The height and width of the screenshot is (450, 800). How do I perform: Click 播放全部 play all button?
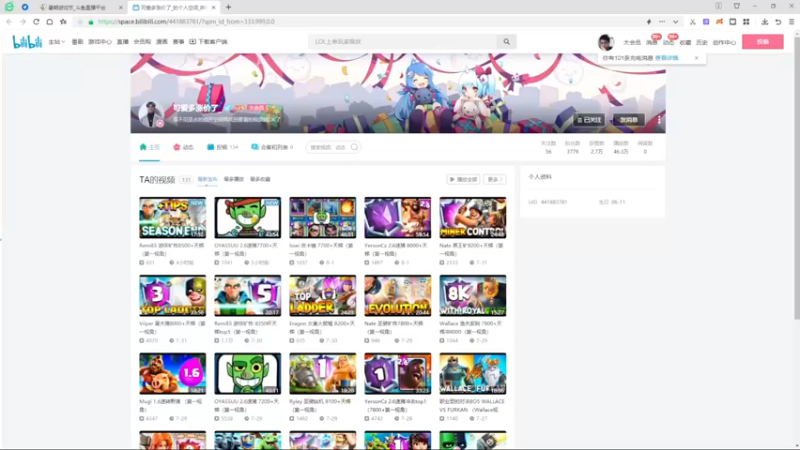(x=463, y=180)
